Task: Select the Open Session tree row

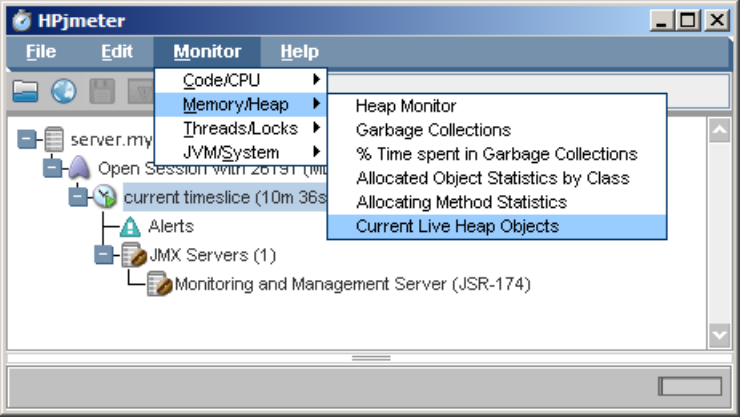Action: pos(212,168)
